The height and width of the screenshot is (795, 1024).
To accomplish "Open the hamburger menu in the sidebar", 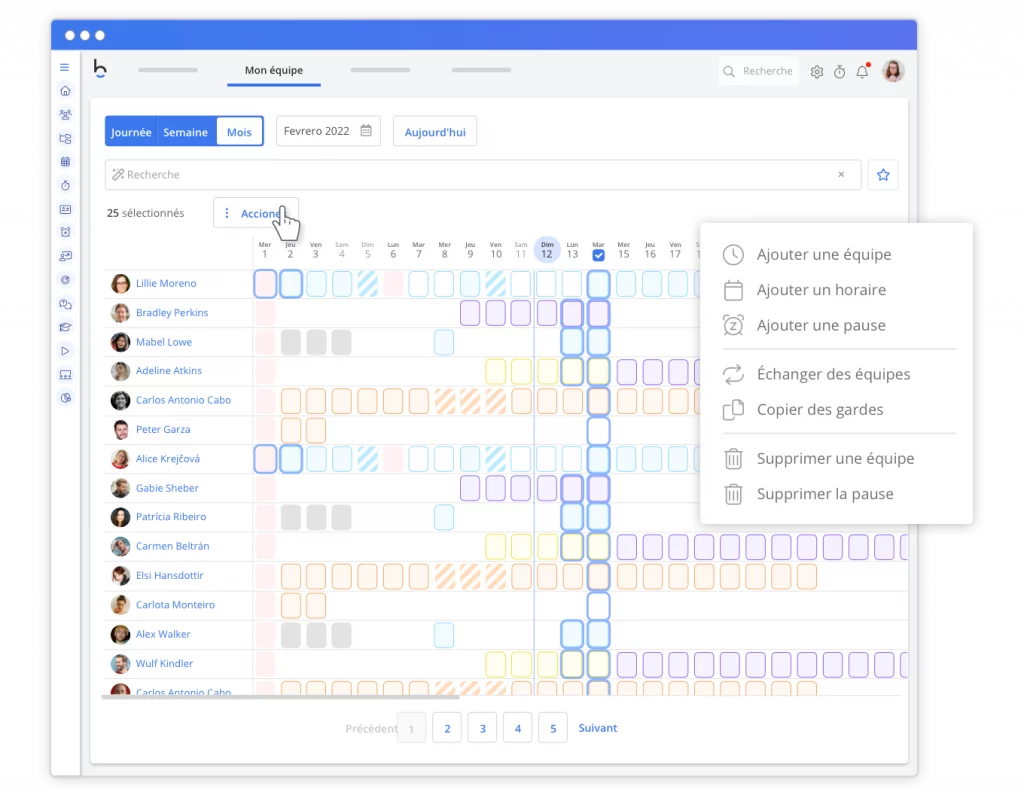I will pyautogui.click(x=65, y=68).
